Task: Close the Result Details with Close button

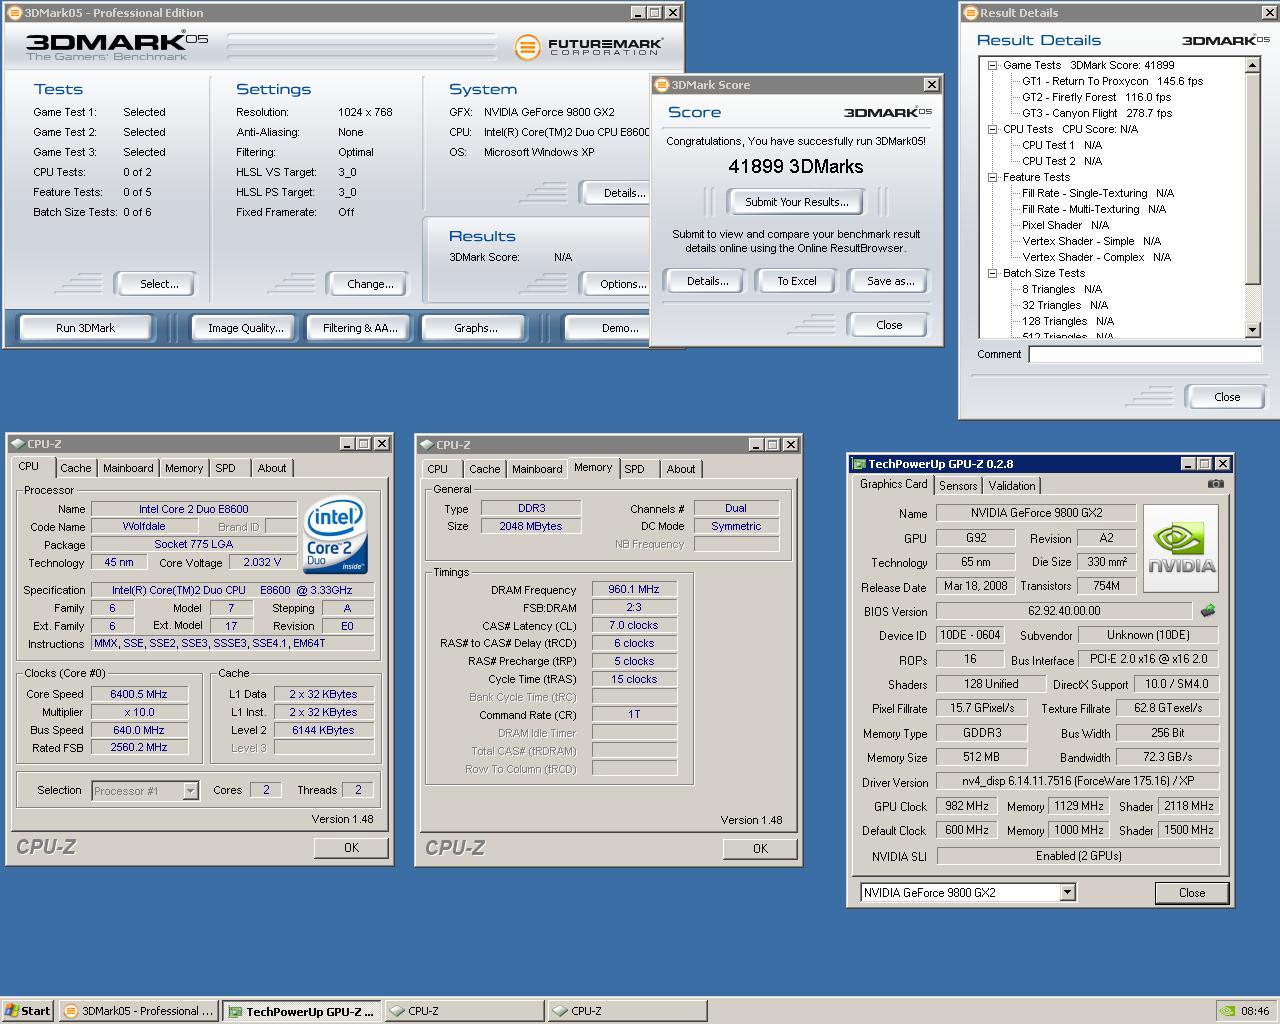Action: [x=1226, y=397]
